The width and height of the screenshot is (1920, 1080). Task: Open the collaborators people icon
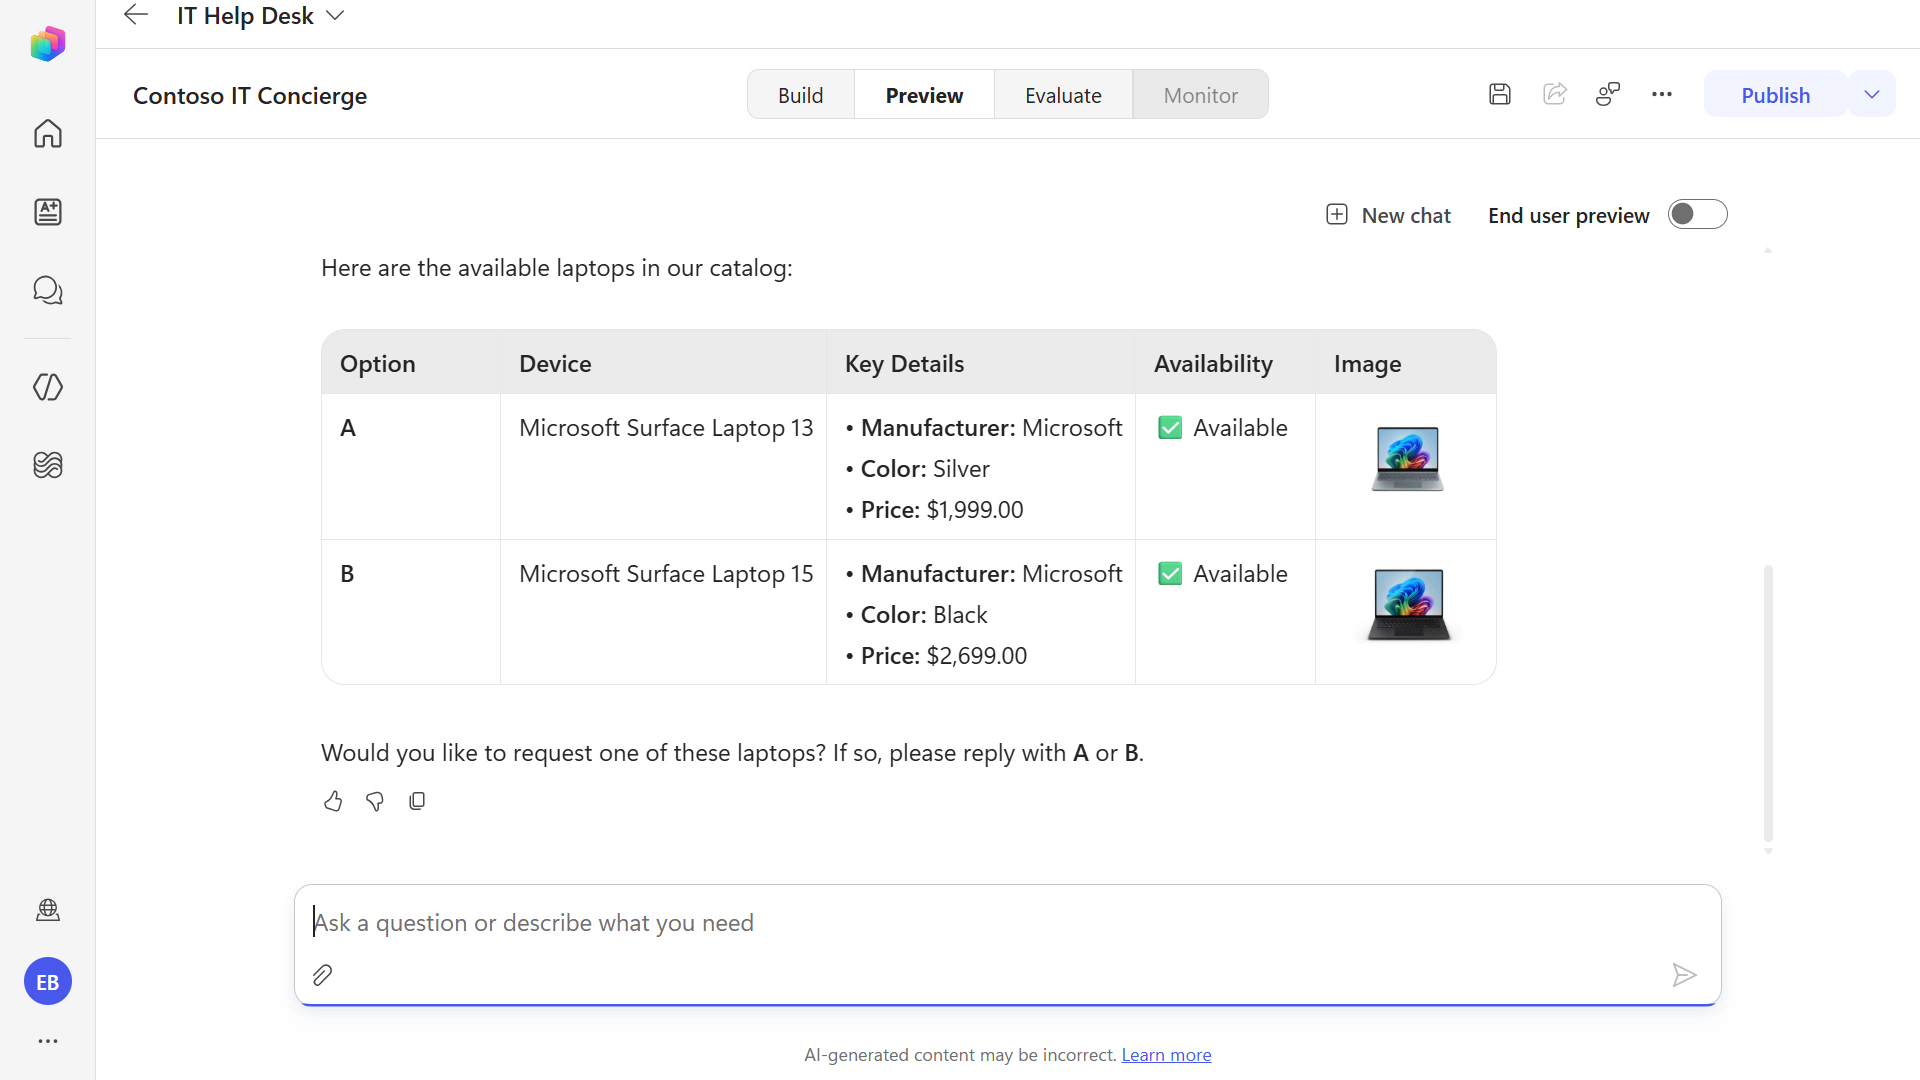click(1608, 94)
